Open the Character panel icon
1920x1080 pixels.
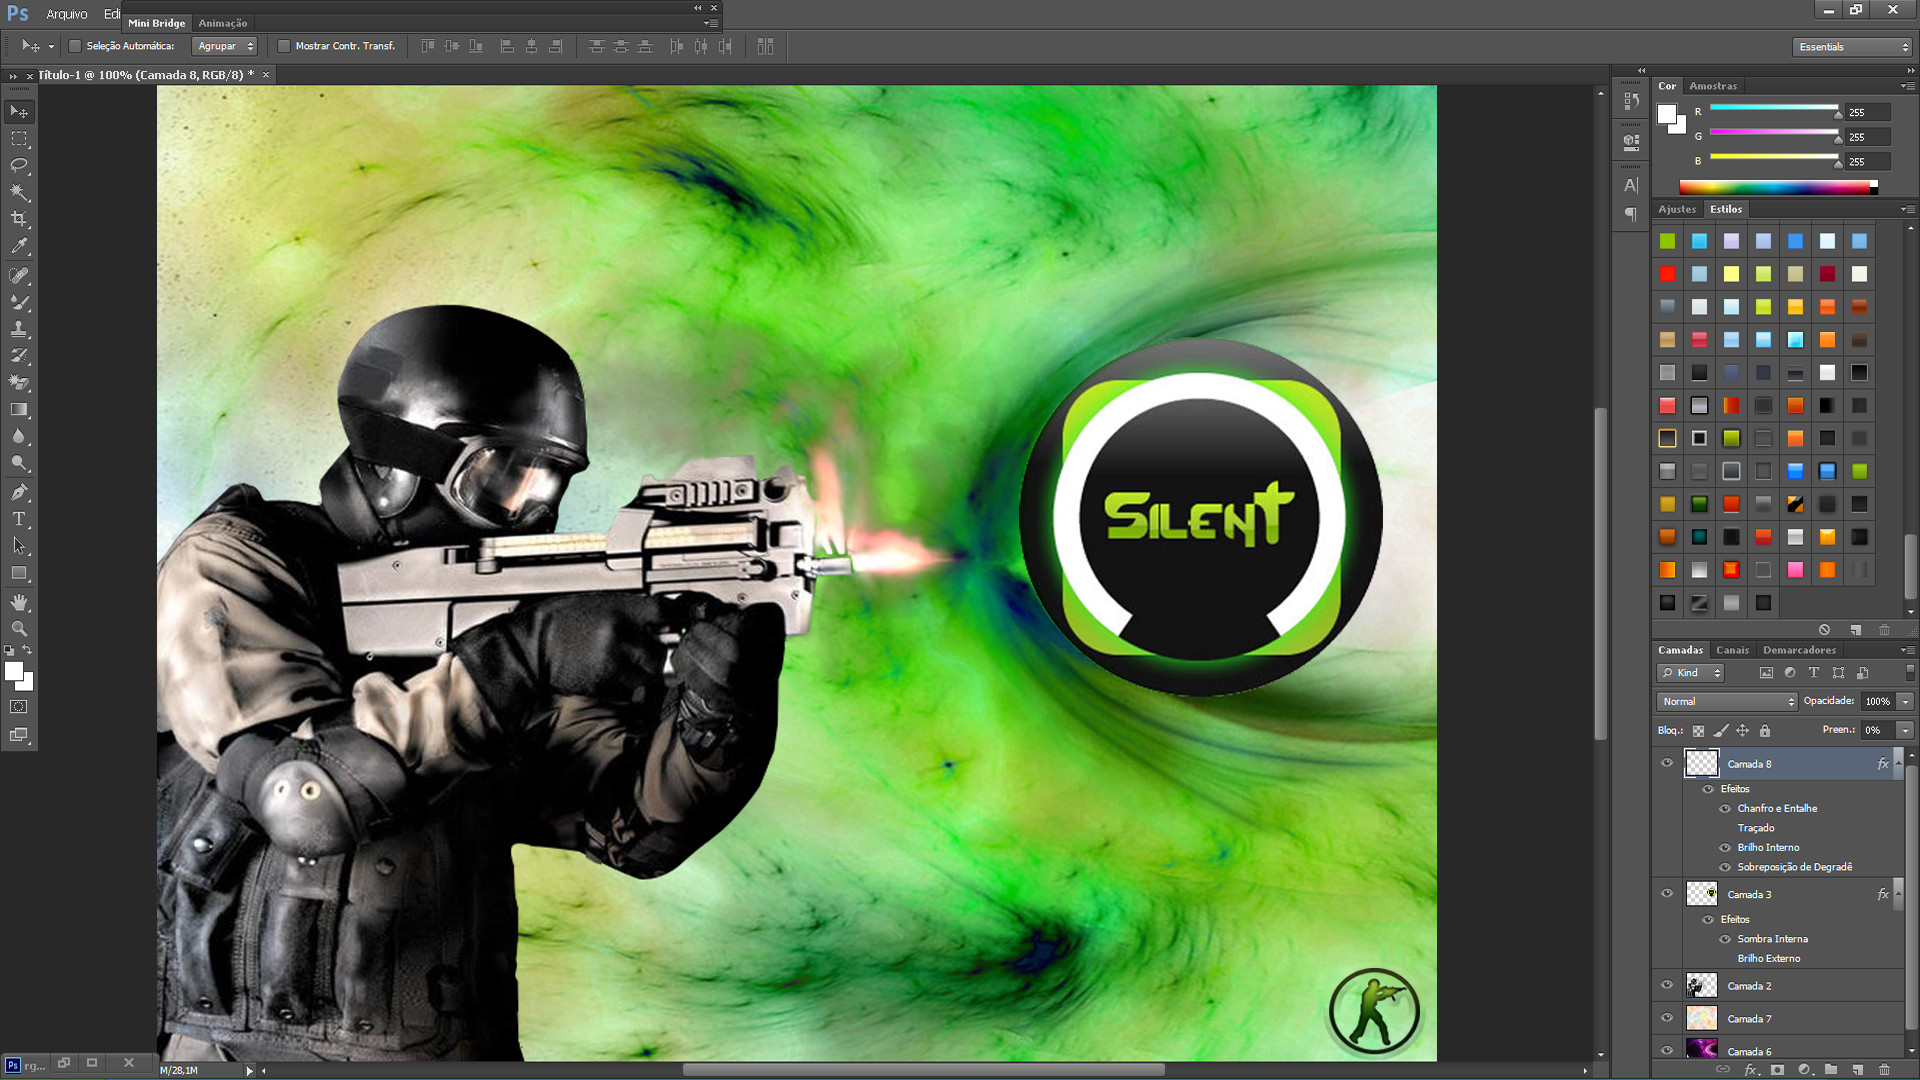pos(1631,185)
